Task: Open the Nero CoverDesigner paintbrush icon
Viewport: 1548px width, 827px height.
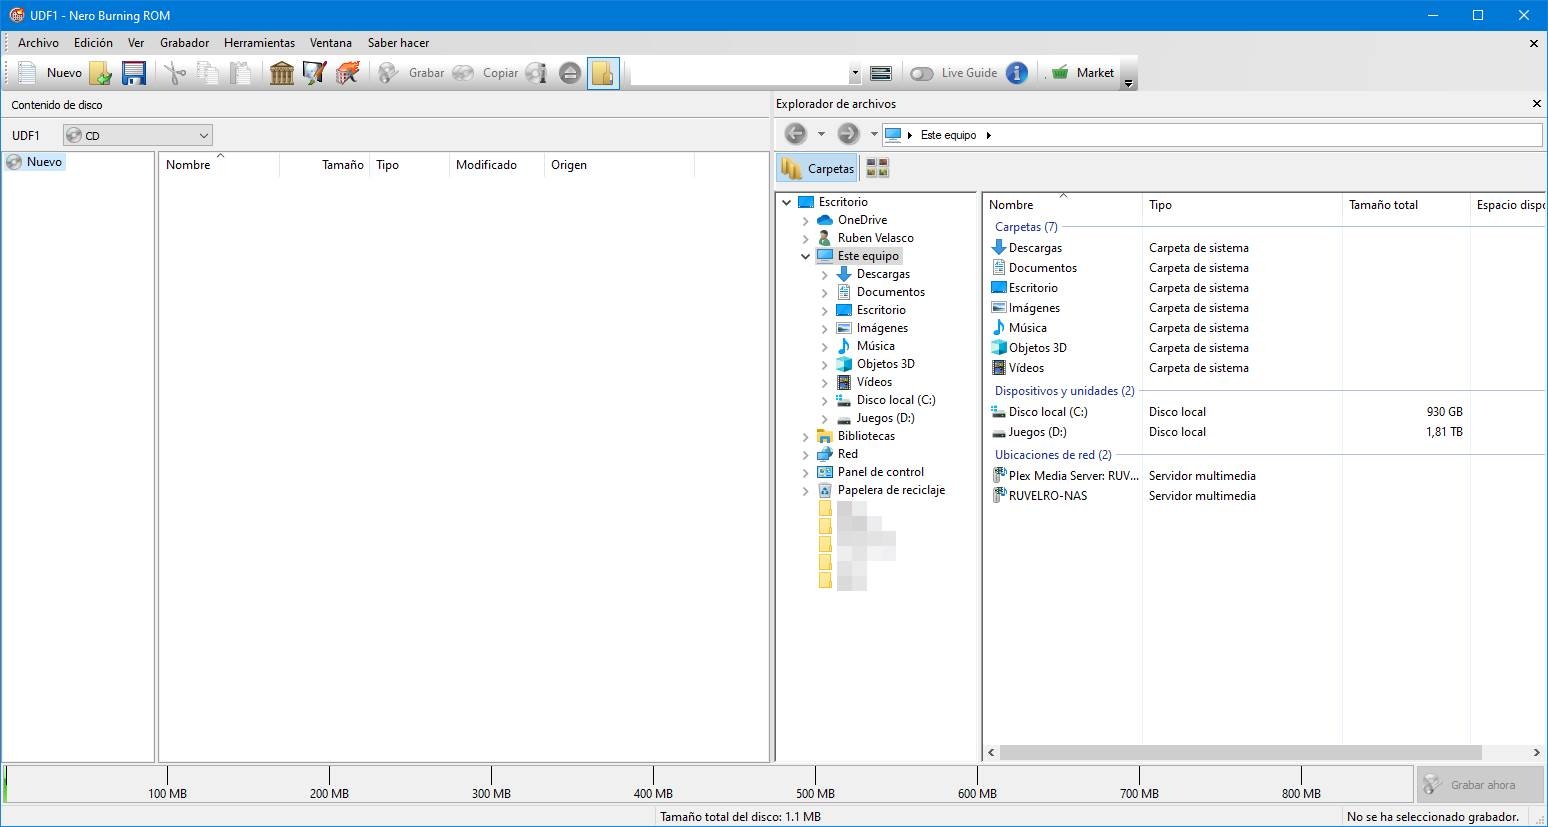Action: coord(315,73)
